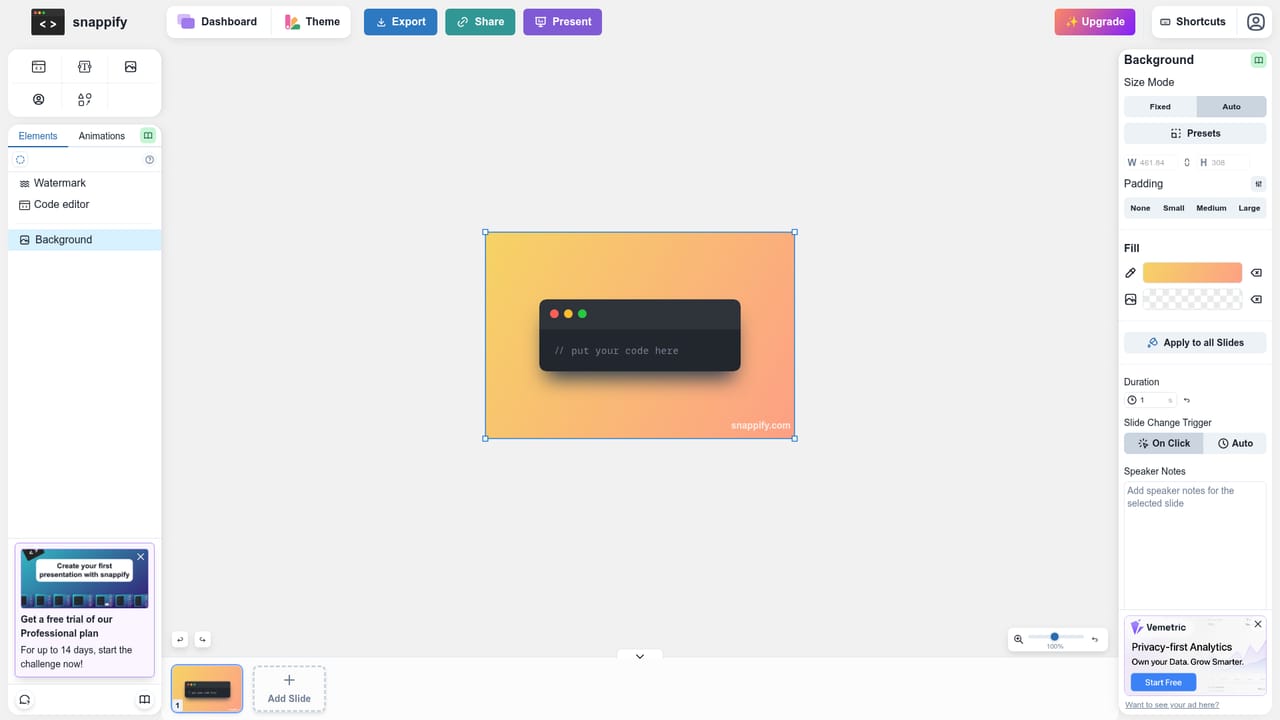The image size is (1280, 720).
Task: Switch to the Elements tab
Action: pyautogui.click(x=38, y=136)
